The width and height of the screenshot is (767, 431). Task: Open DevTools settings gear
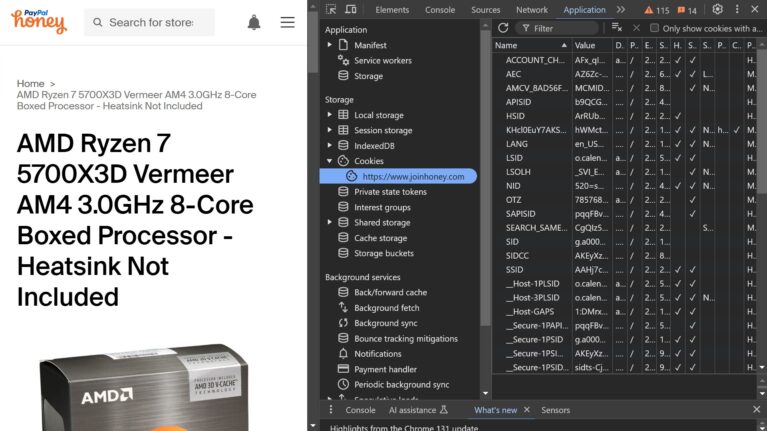(x=718, y=9)
